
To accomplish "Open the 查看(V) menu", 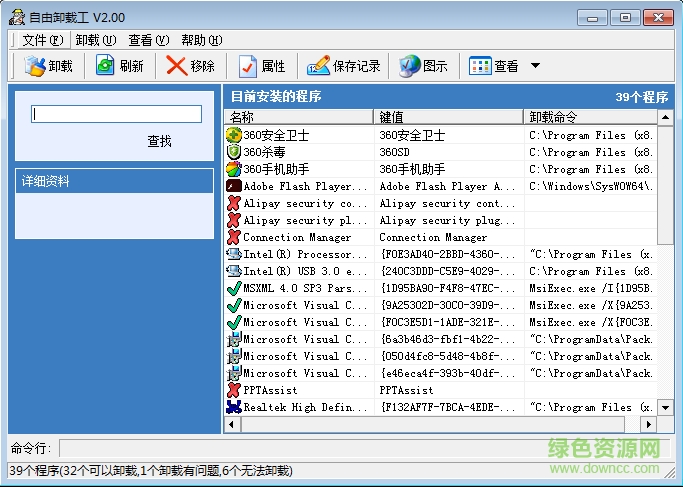I will pos(149,41).
